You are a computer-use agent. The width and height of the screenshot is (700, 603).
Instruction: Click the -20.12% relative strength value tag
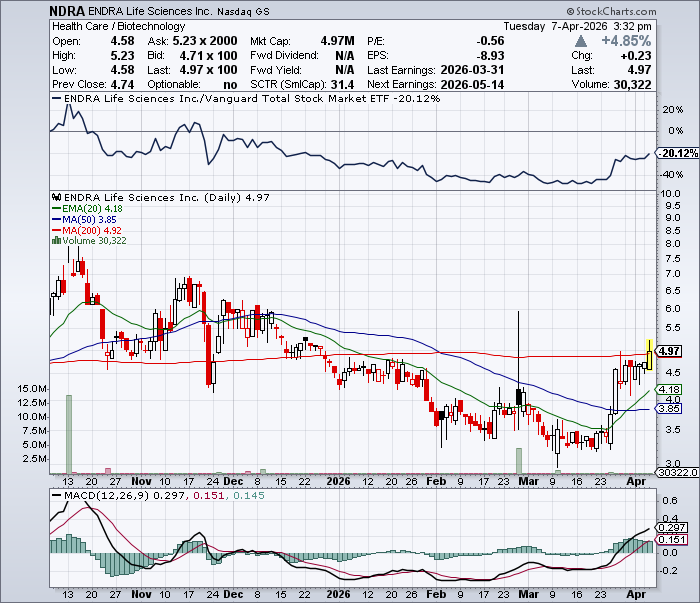tap(678, 153)
